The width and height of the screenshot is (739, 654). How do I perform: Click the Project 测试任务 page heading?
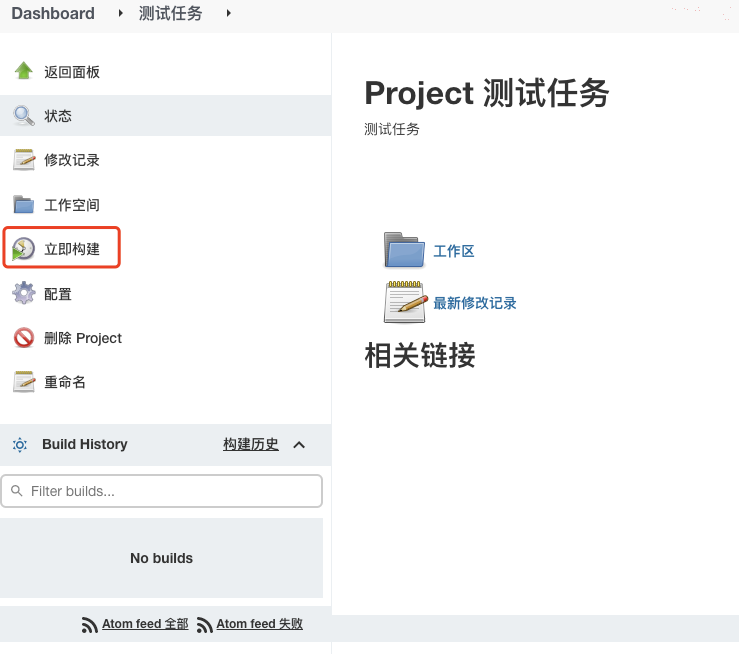point(487,93)
